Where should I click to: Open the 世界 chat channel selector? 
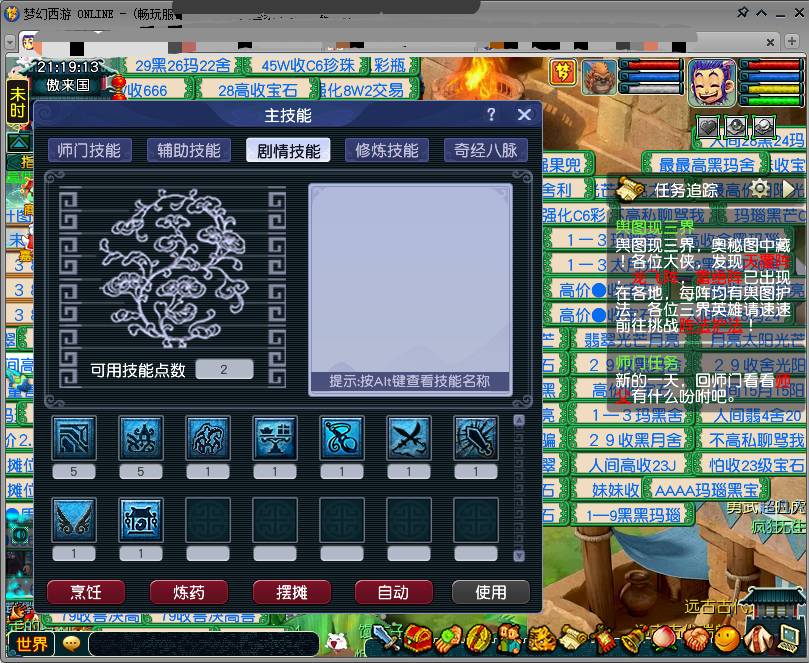tap(30, 644)
